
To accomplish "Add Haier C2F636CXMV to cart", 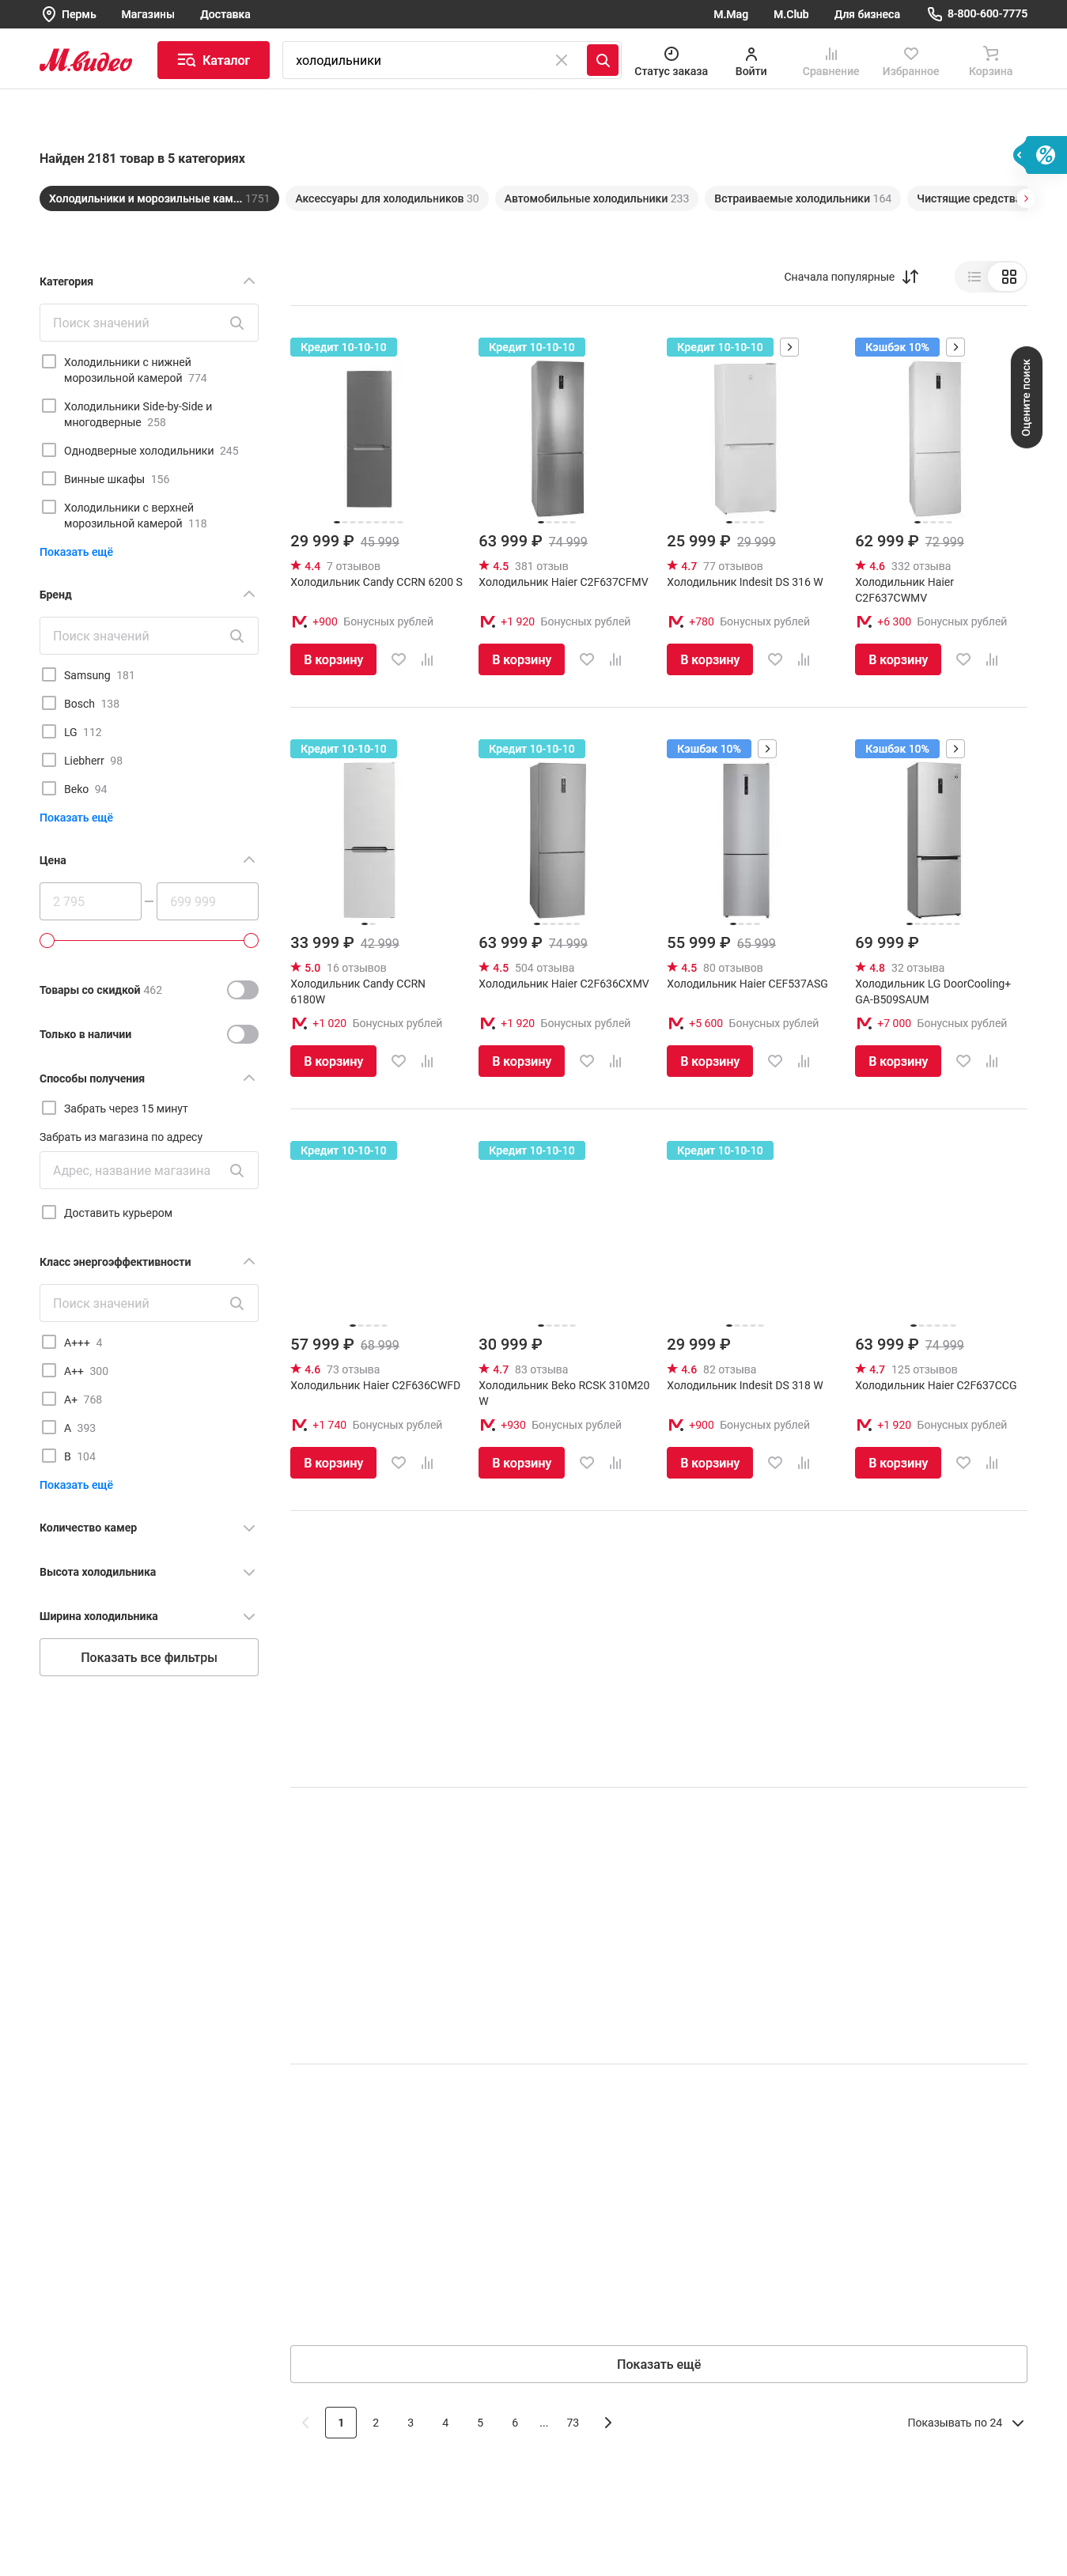I will (x=521, y=1061).
